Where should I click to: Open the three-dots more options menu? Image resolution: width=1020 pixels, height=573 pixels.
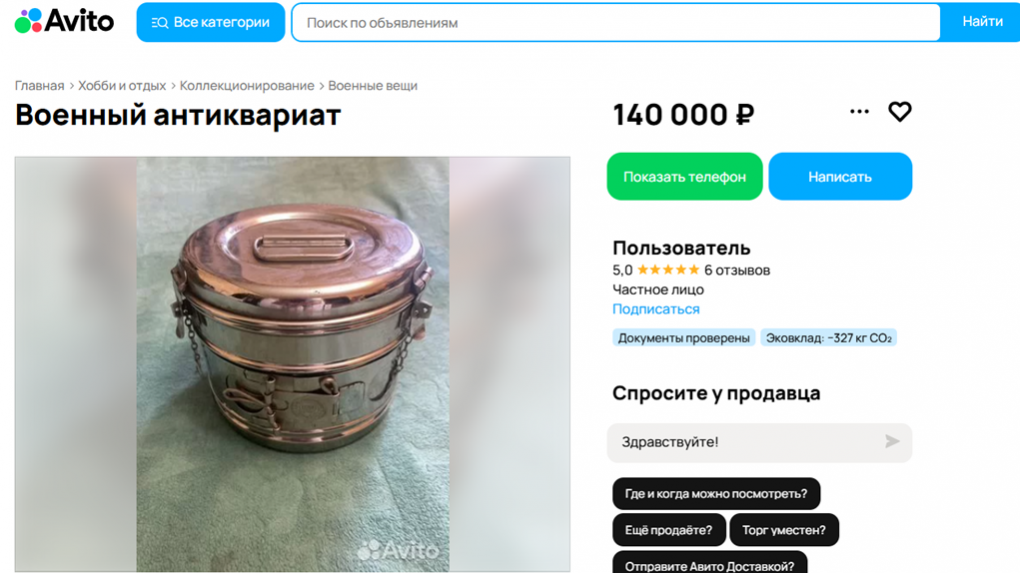[x=859, y=112]
